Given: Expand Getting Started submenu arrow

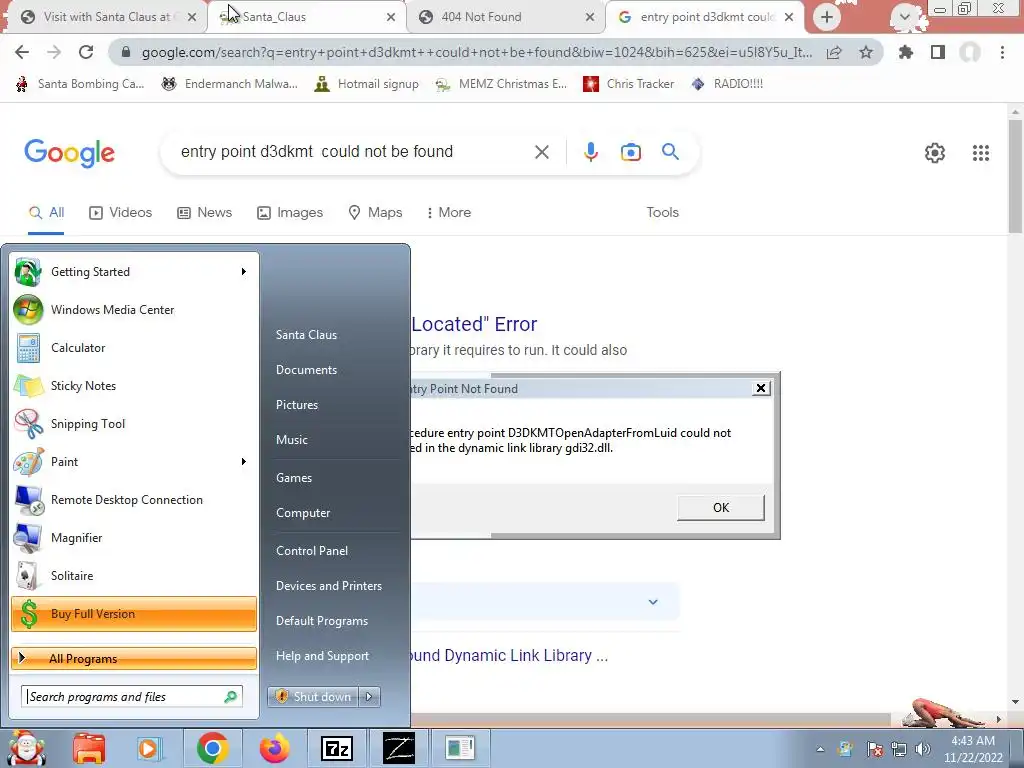Looking at the screenshot, I should pyautogui.click(x=244, y=272).
